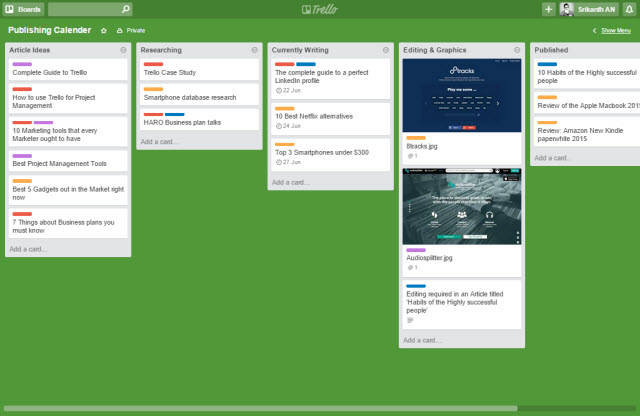This screenshot has height=416, width=640.
Task: Change the Private visibility setting
Action: 131,31
